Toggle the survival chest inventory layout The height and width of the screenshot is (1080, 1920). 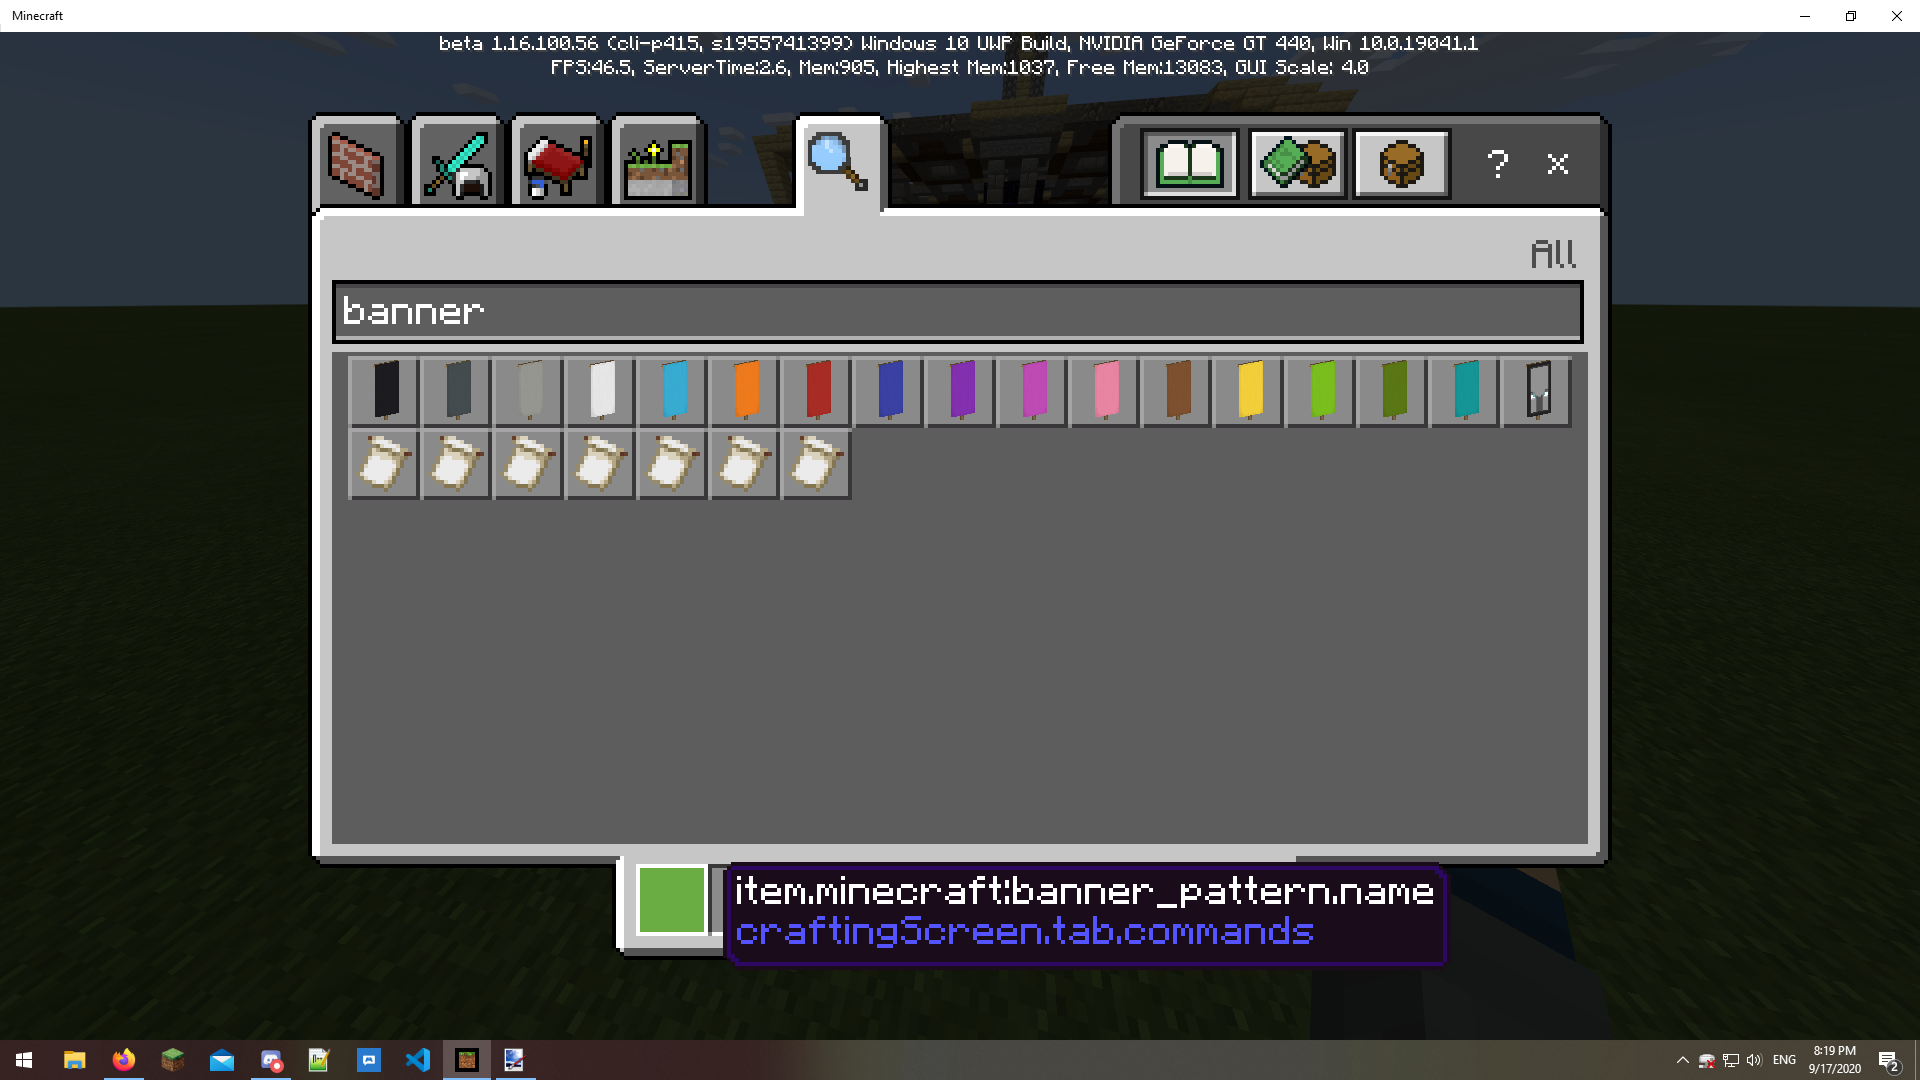[1401, 163]
